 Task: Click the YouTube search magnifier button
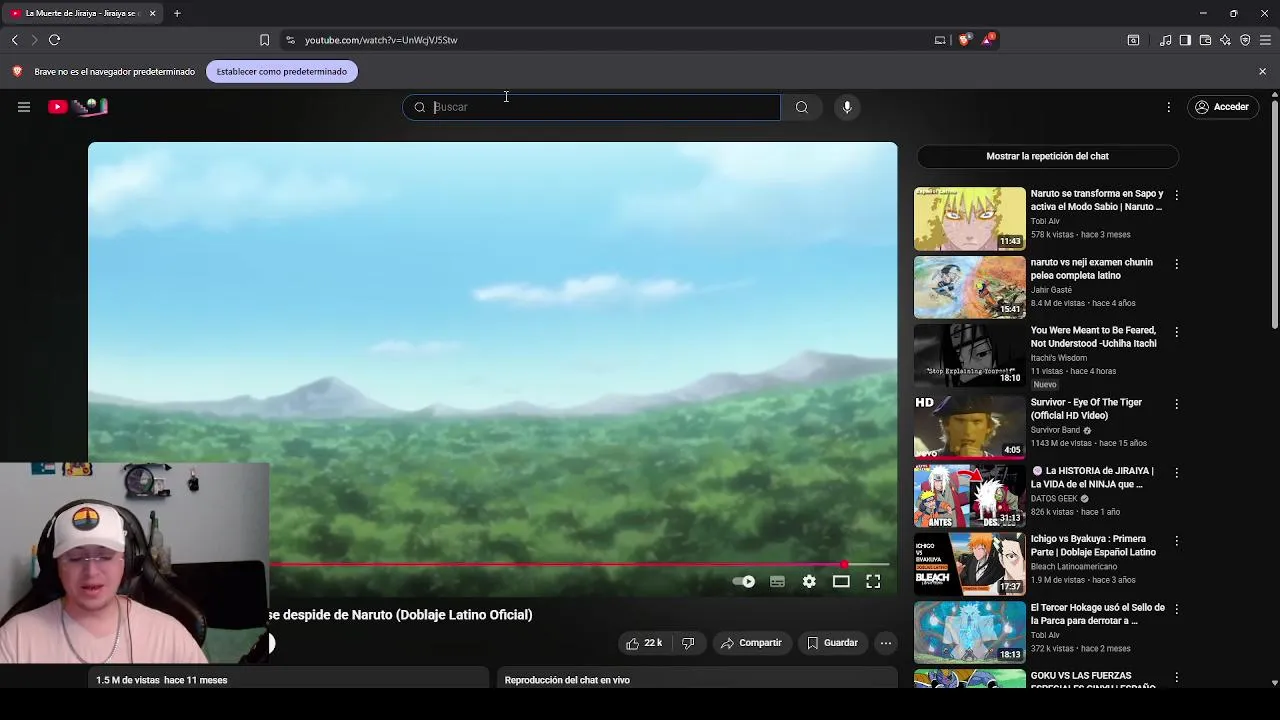(802, 107)
